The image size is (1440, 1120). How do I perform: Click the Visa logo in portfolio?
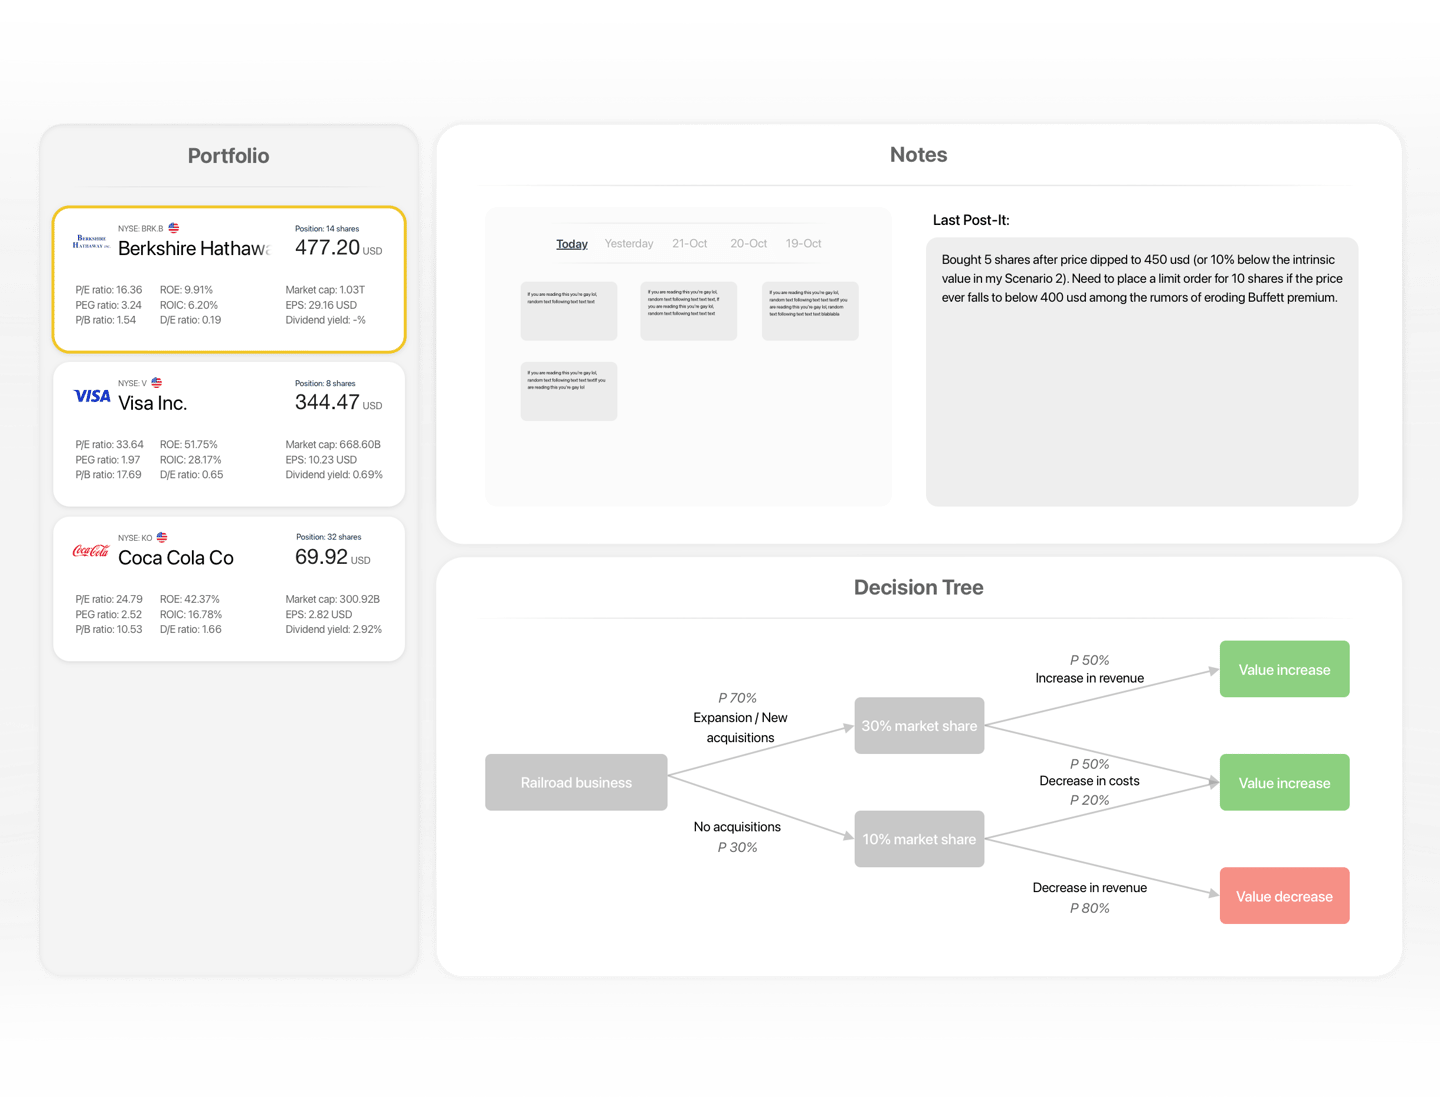(x=92, y=396)
